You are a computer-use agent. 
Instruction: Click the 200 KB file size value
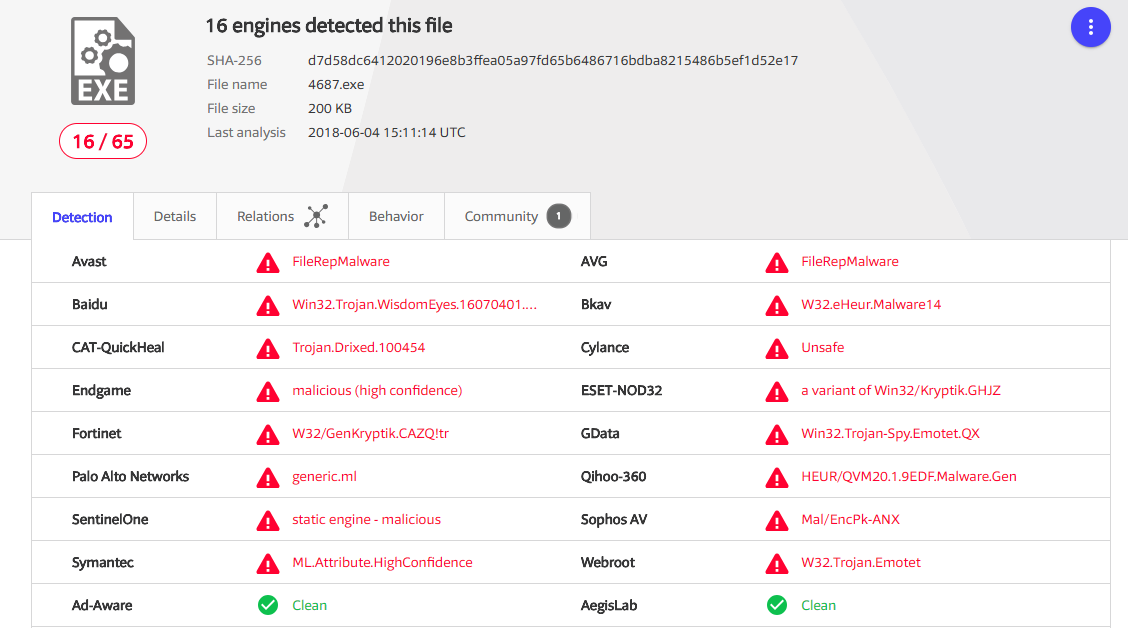tap(330, 109)
